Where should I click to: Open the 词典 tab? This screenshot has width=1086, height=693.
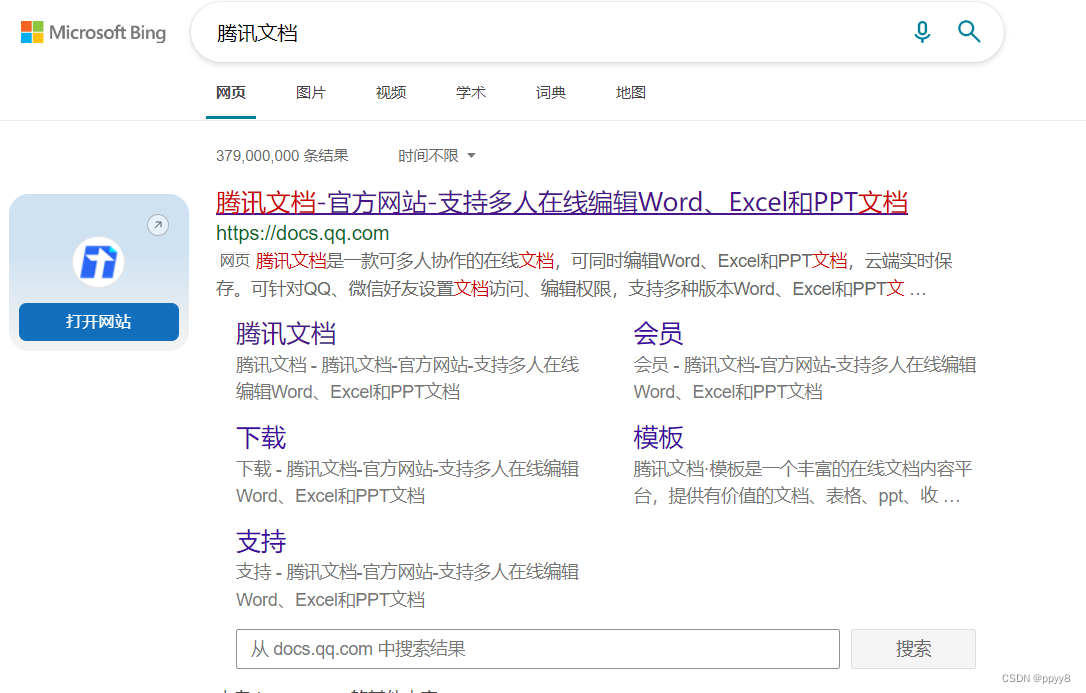(x=551, y=93)
